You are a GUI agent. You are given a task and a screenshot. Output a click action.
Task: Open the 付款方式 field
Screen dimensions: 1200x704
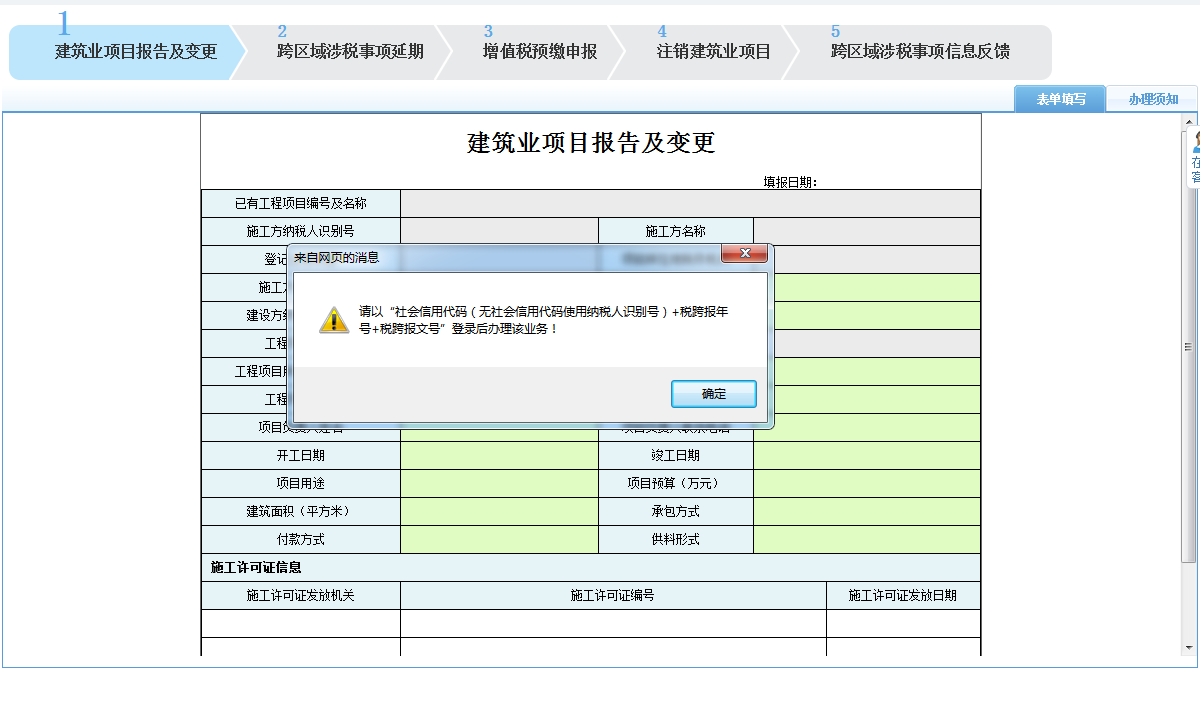coord(499,540)
